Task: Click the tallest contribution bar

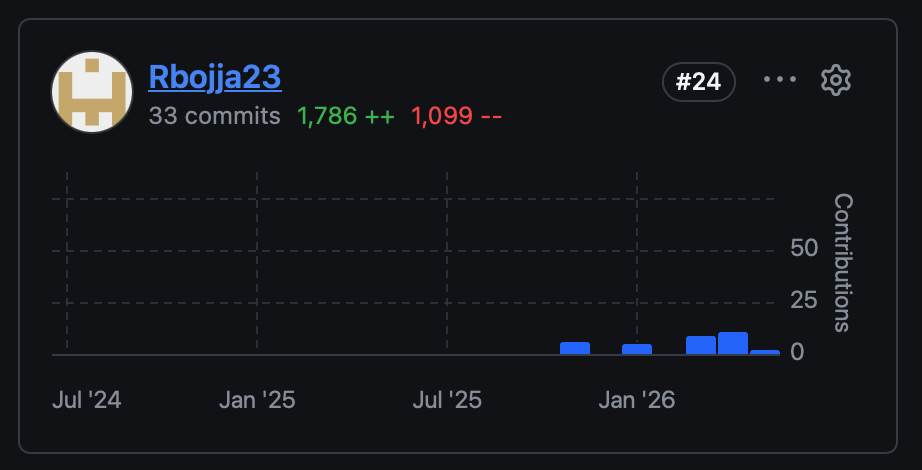Action: pos(733,344)
